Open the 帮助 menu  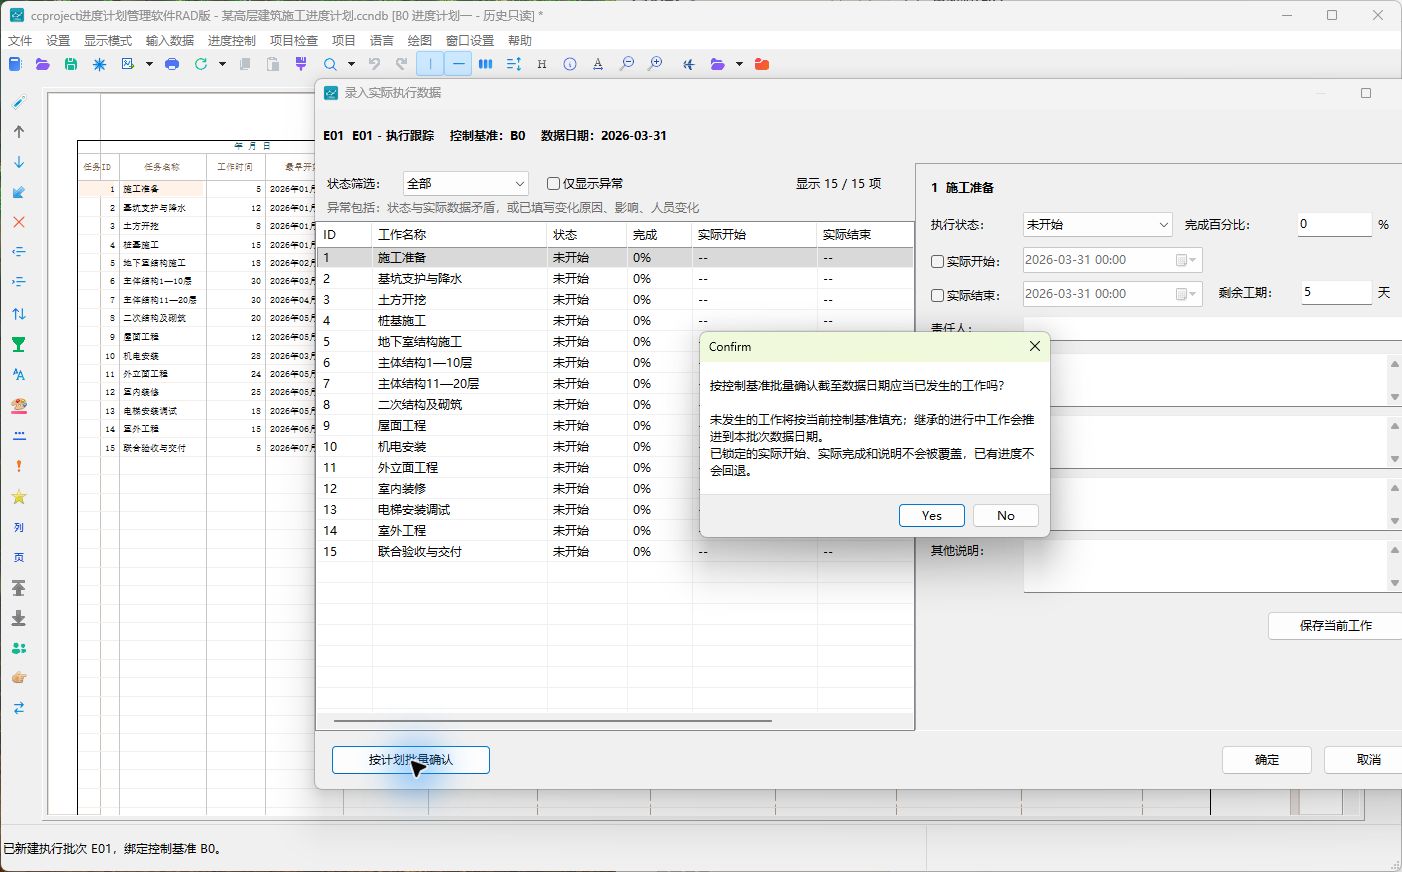[520, 40]
